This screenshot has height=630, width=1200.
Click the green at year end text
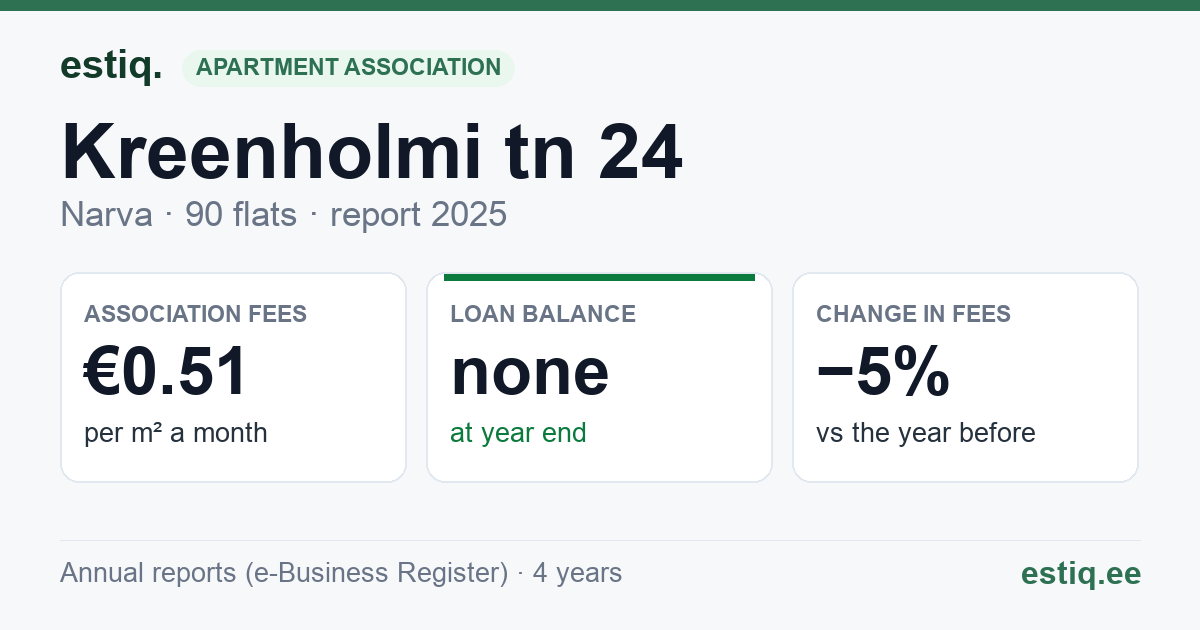click(518, 433)
